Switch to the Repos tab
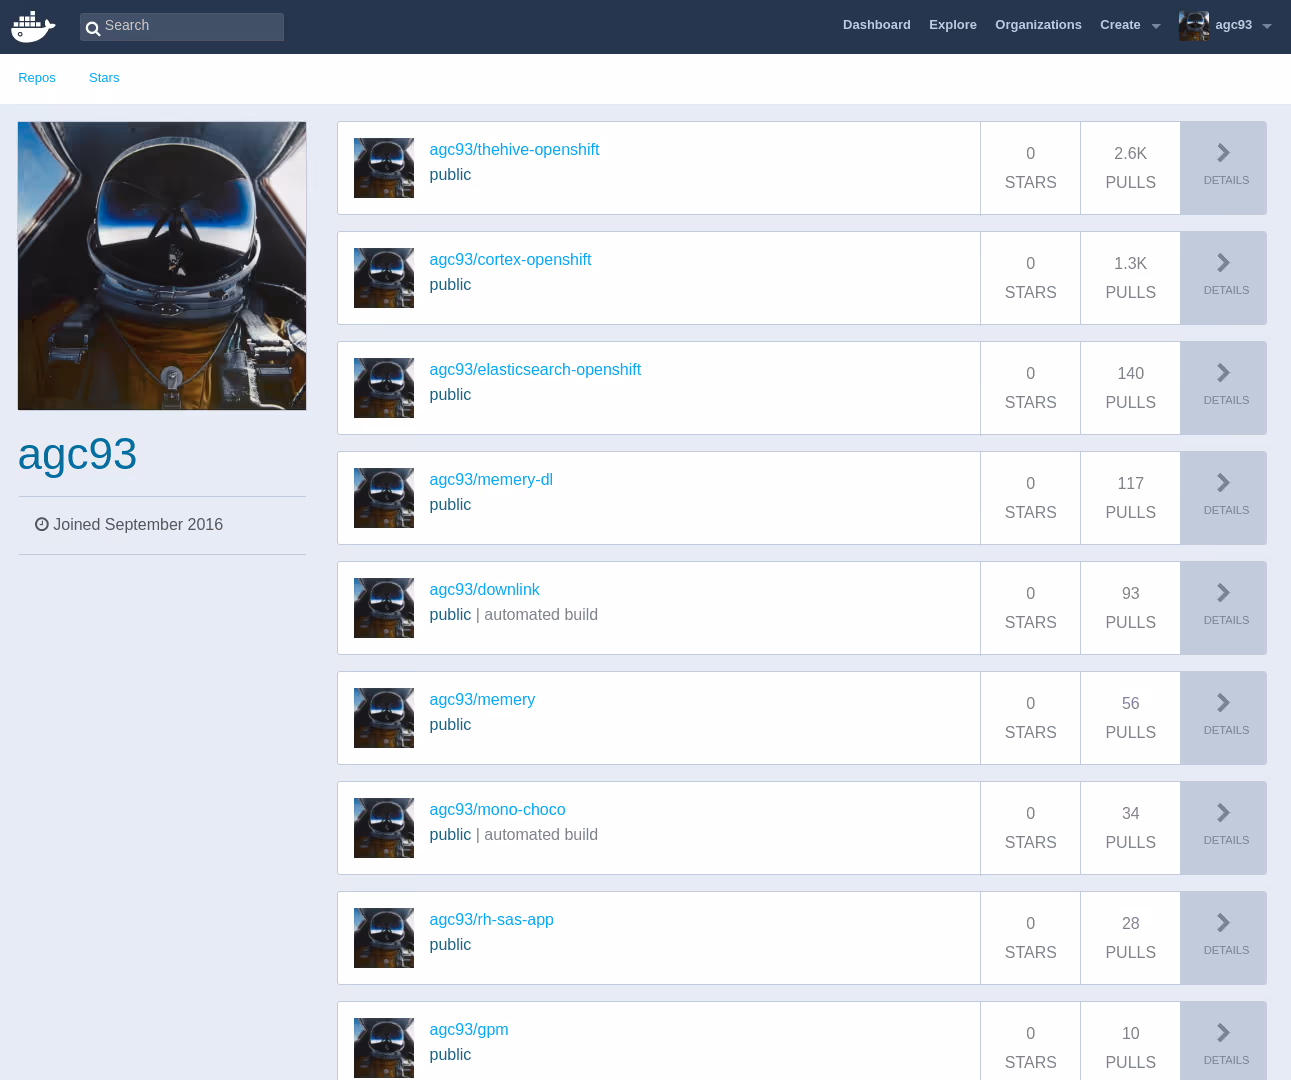1291x1080 pixels. click(x=37, y=78)
